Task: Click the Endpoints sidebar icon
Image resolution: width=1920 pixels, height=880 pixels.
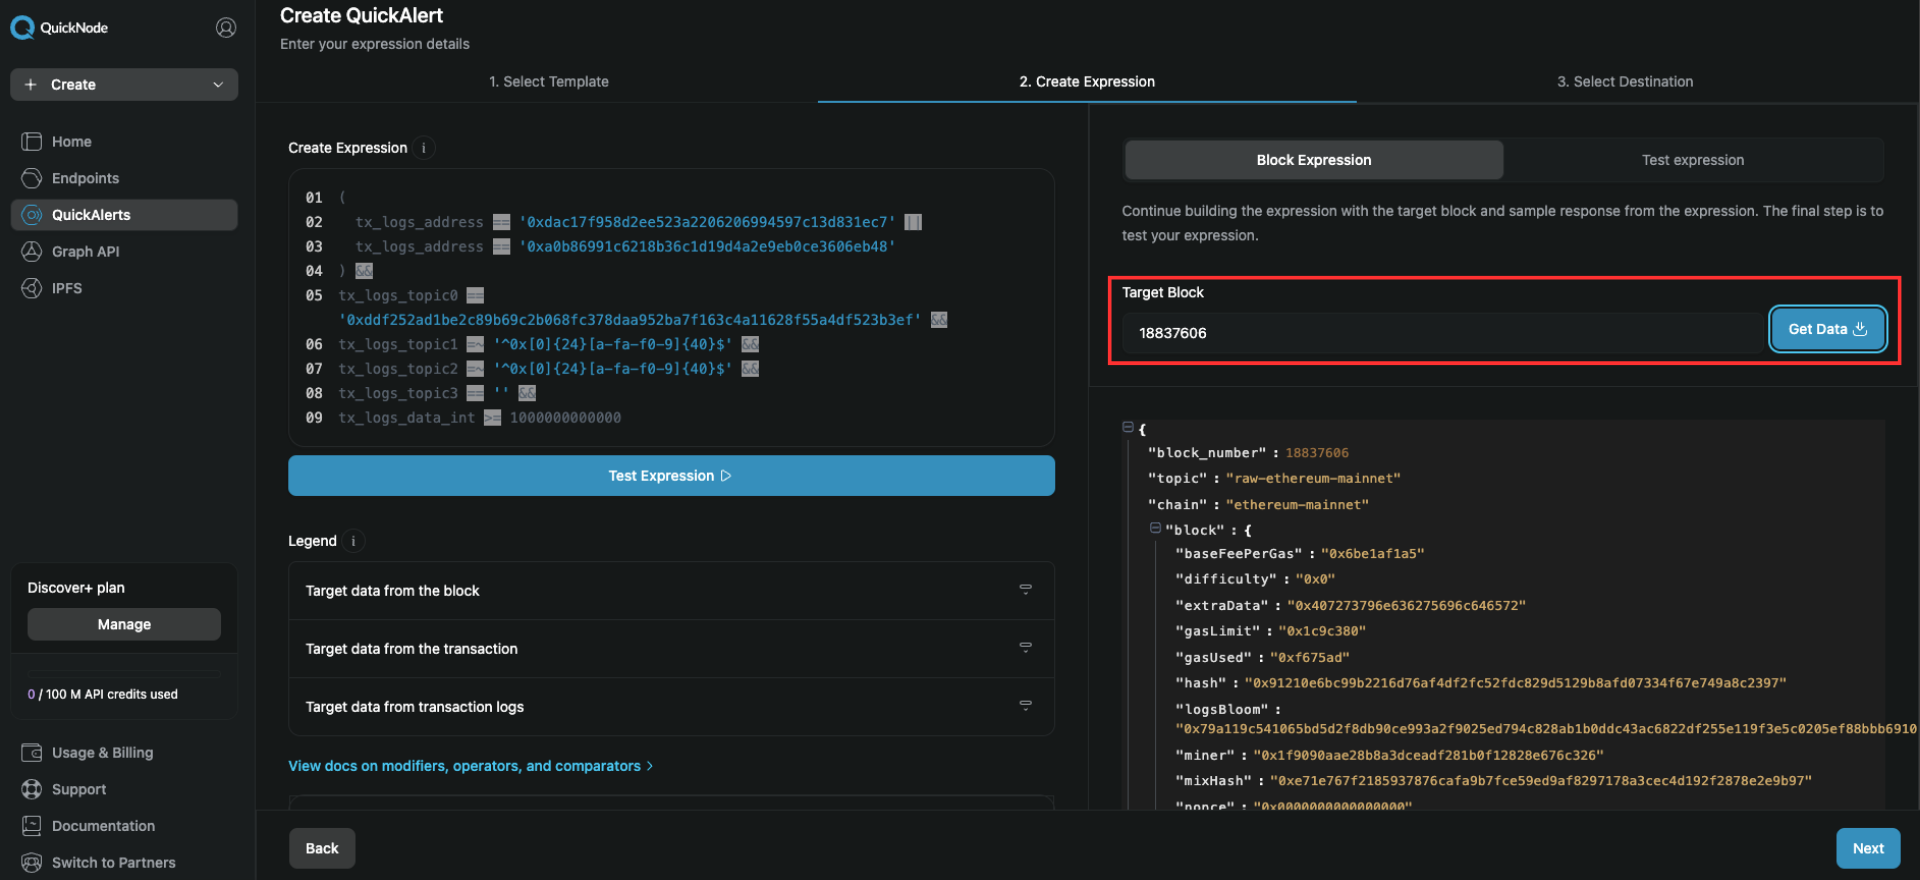Action: pos(32,178)
